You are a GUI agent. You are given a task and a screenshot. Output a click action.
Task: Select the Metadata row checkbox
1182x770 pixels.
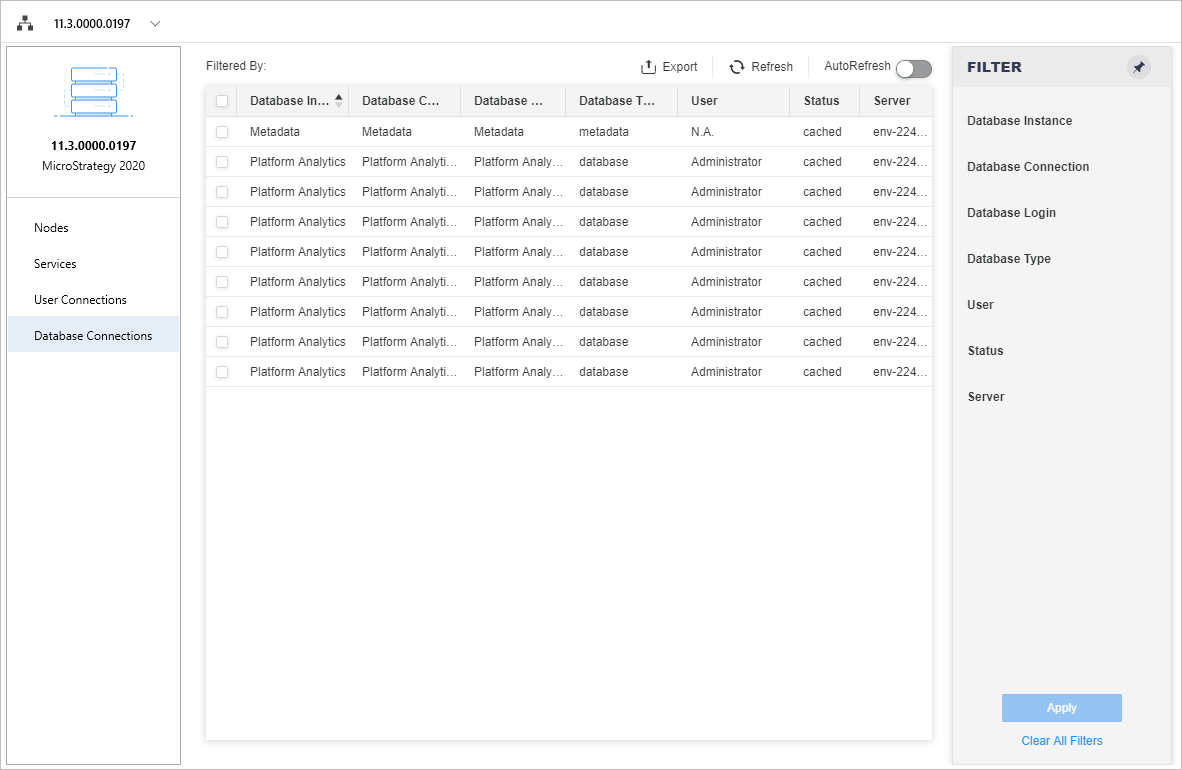pyautogui.click(x=222, y=132)
